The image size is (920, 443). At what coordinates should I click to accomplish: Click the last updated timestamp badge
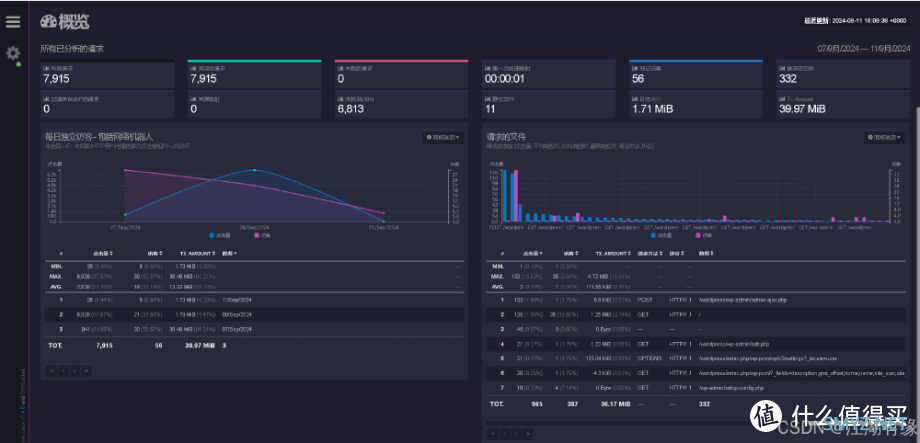pyautogui.click(x=856, y=21)
